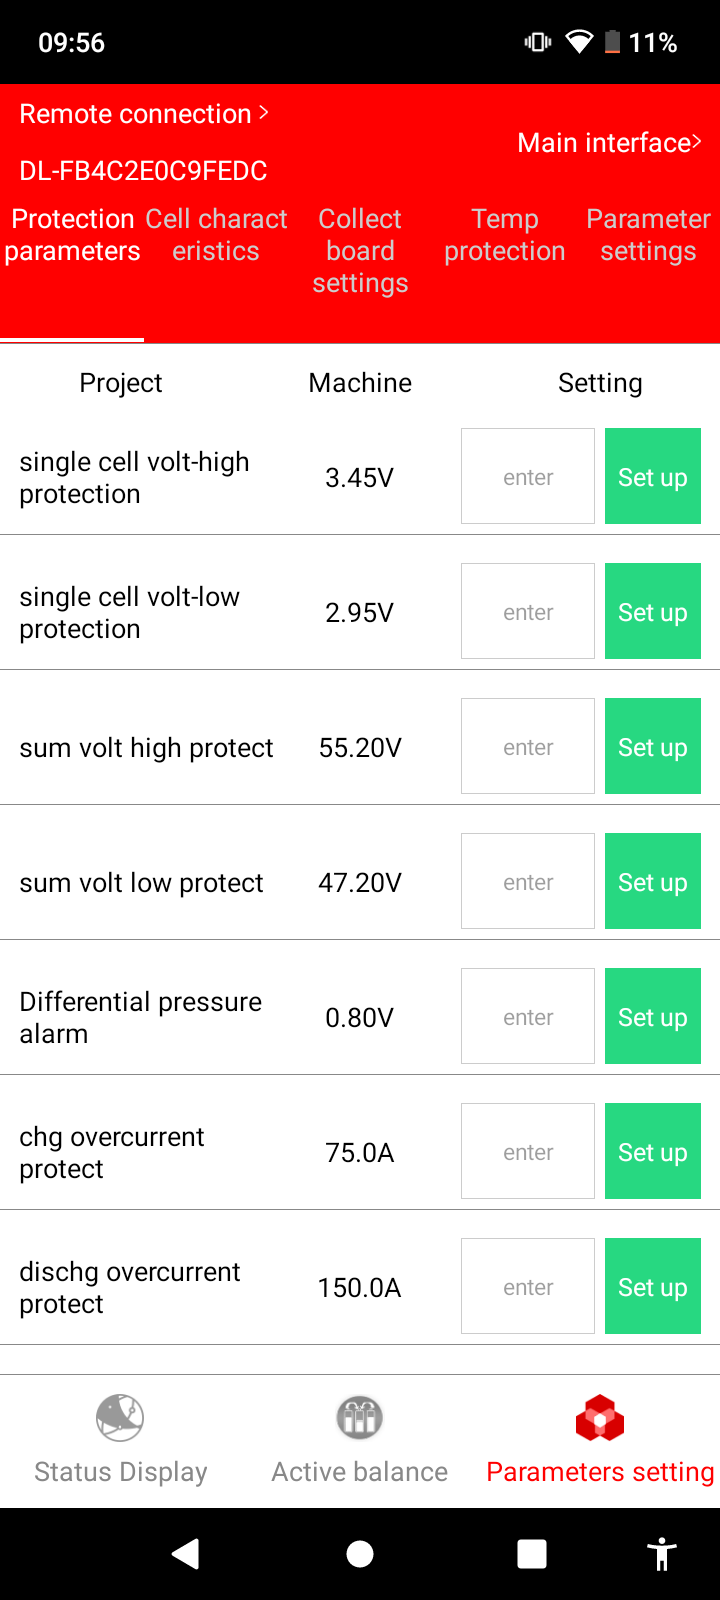The width and height of the screenshot is (720, 1600).
Task: Go to Main interface link
Action: [x=609, y=143]
